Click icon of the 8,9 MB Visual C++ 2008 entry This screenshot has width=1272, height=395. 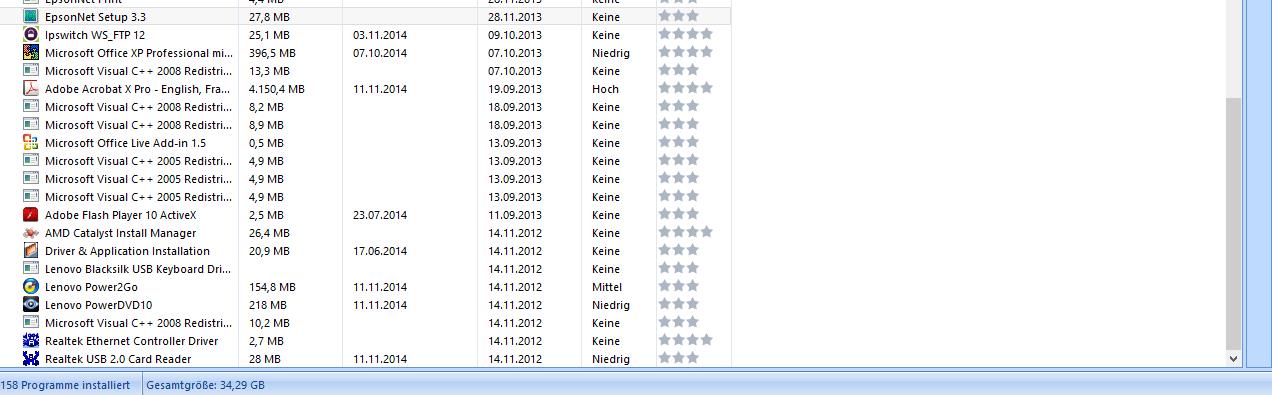[x=31, y=125]
